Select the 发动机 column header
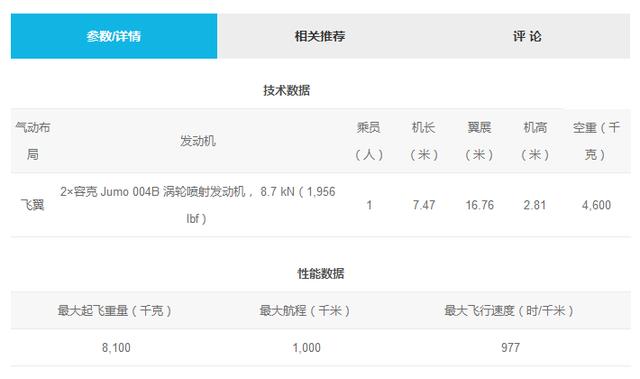This screenshot has width=640, height=379. point(198,141)
